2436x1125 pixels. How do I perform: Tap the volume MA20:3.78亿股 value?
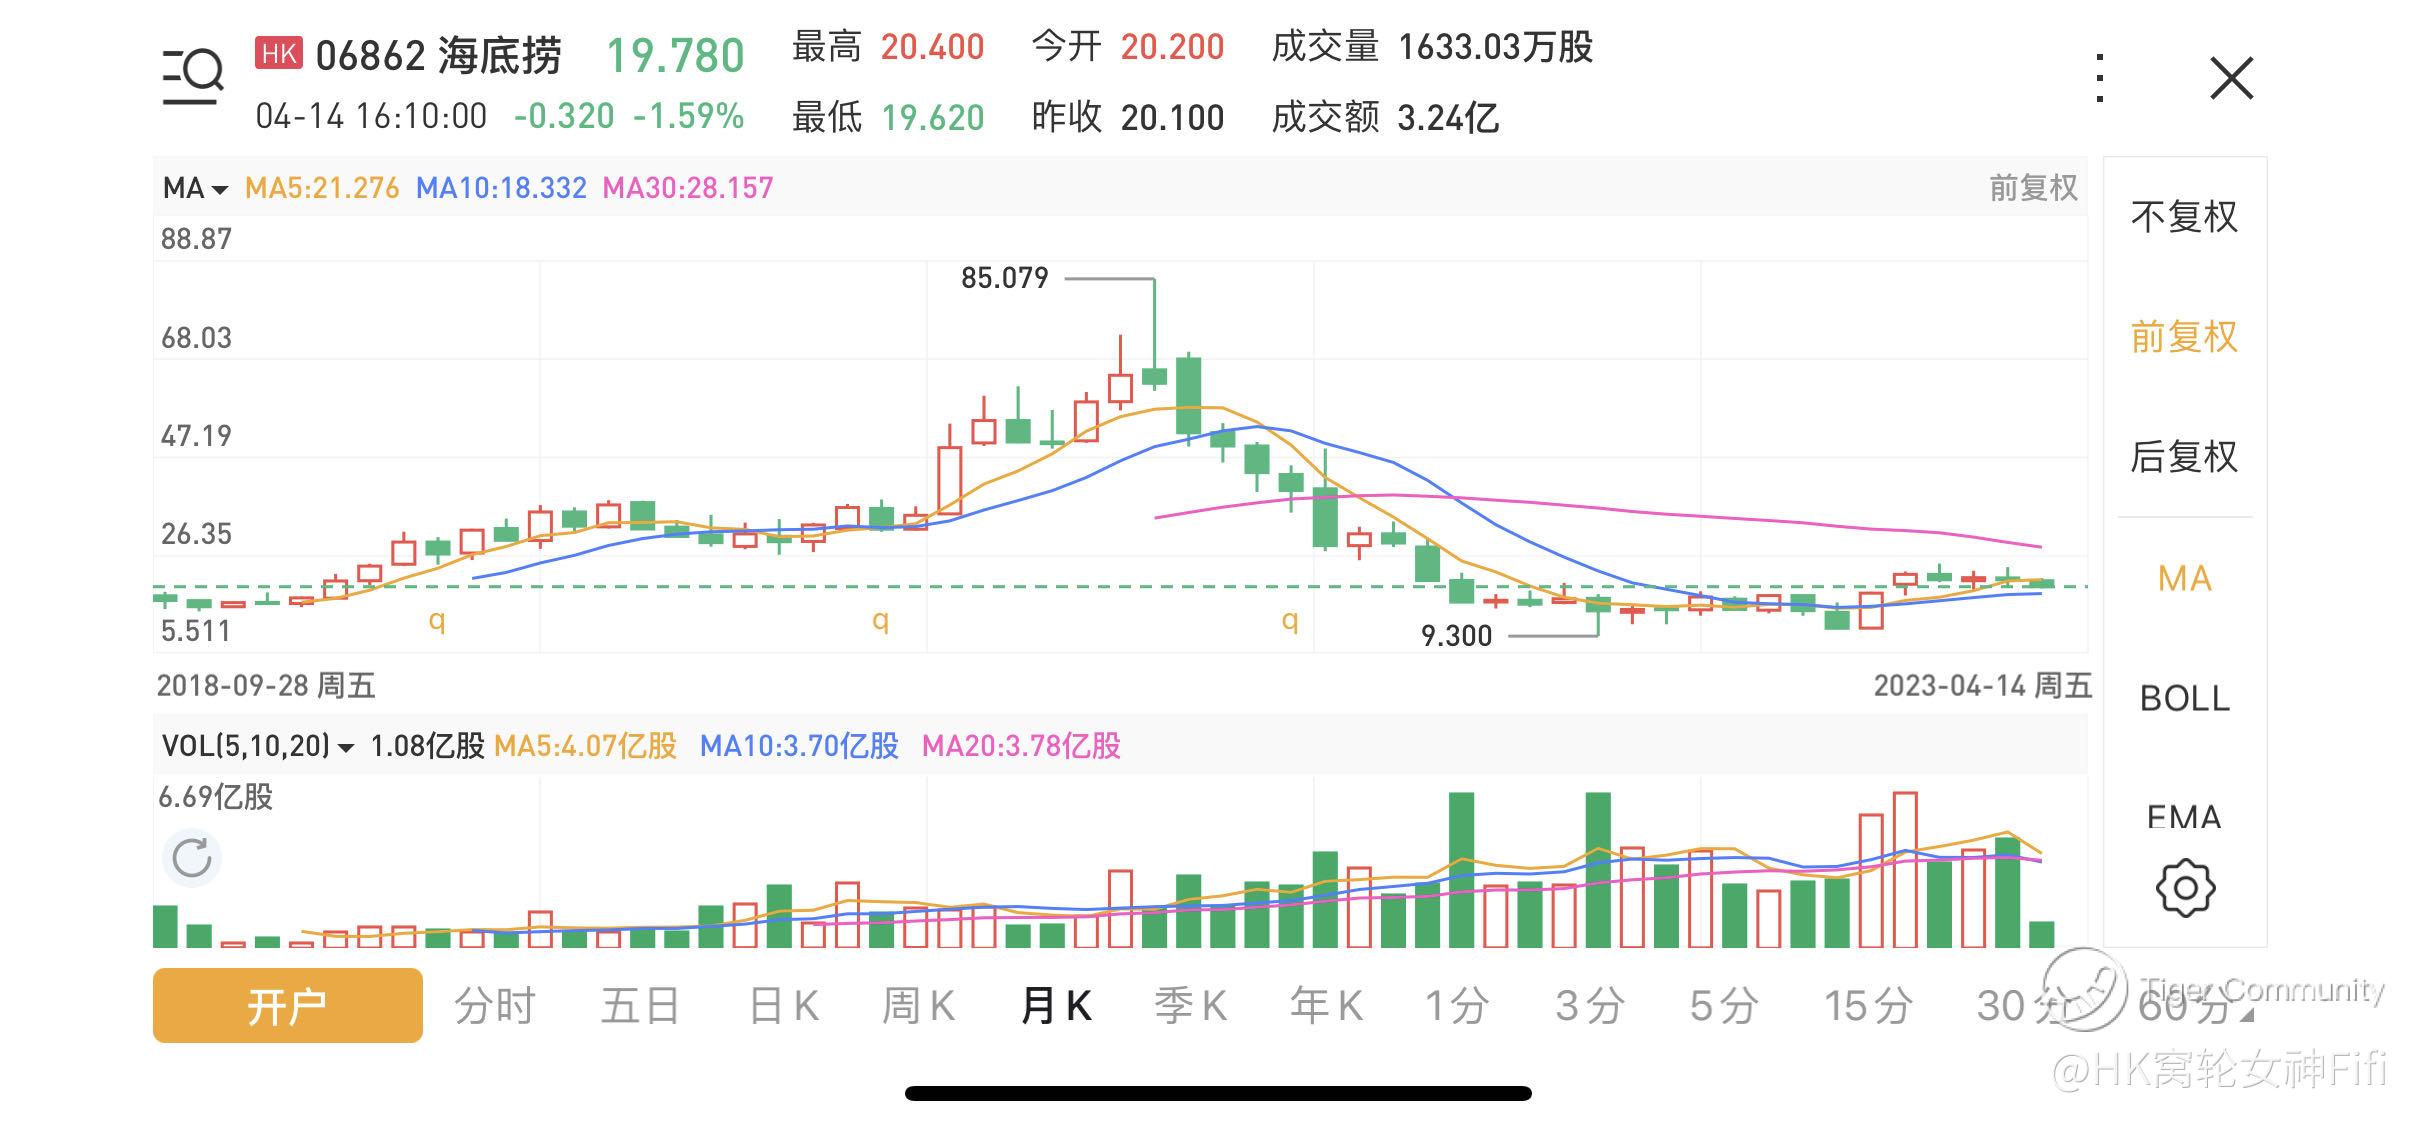pyautogui.click(x=1021, y=746)
